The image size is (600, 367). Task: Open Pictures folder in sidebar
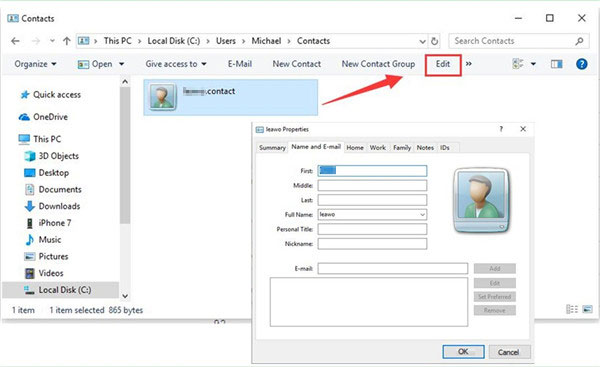pyautogui.click(x=46, y=256)
